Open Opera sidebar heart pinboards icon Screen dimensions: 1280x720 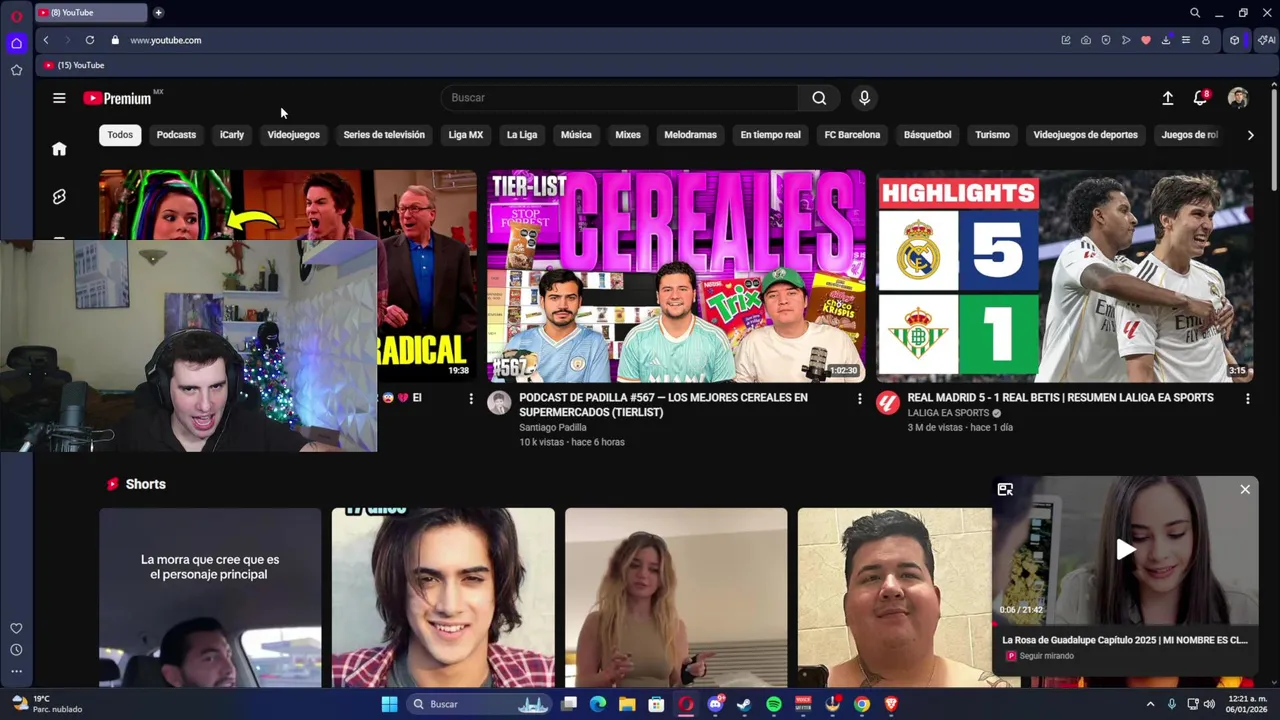[16, 629]
